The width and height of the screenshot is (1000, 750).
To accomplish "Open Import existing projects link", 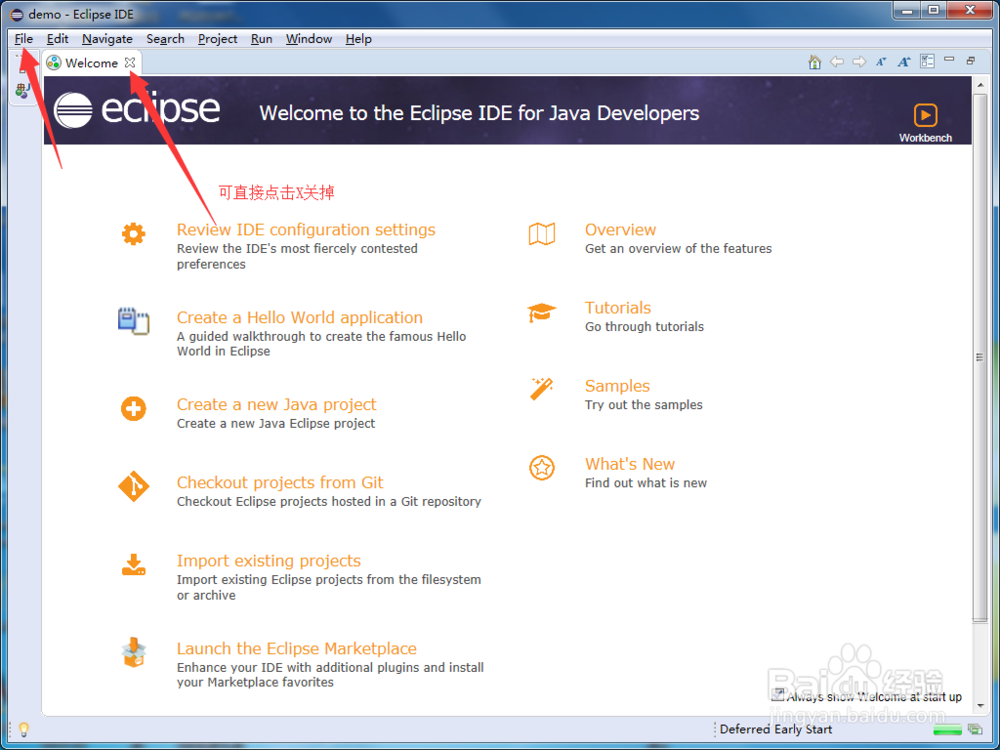I will point(268,561).
